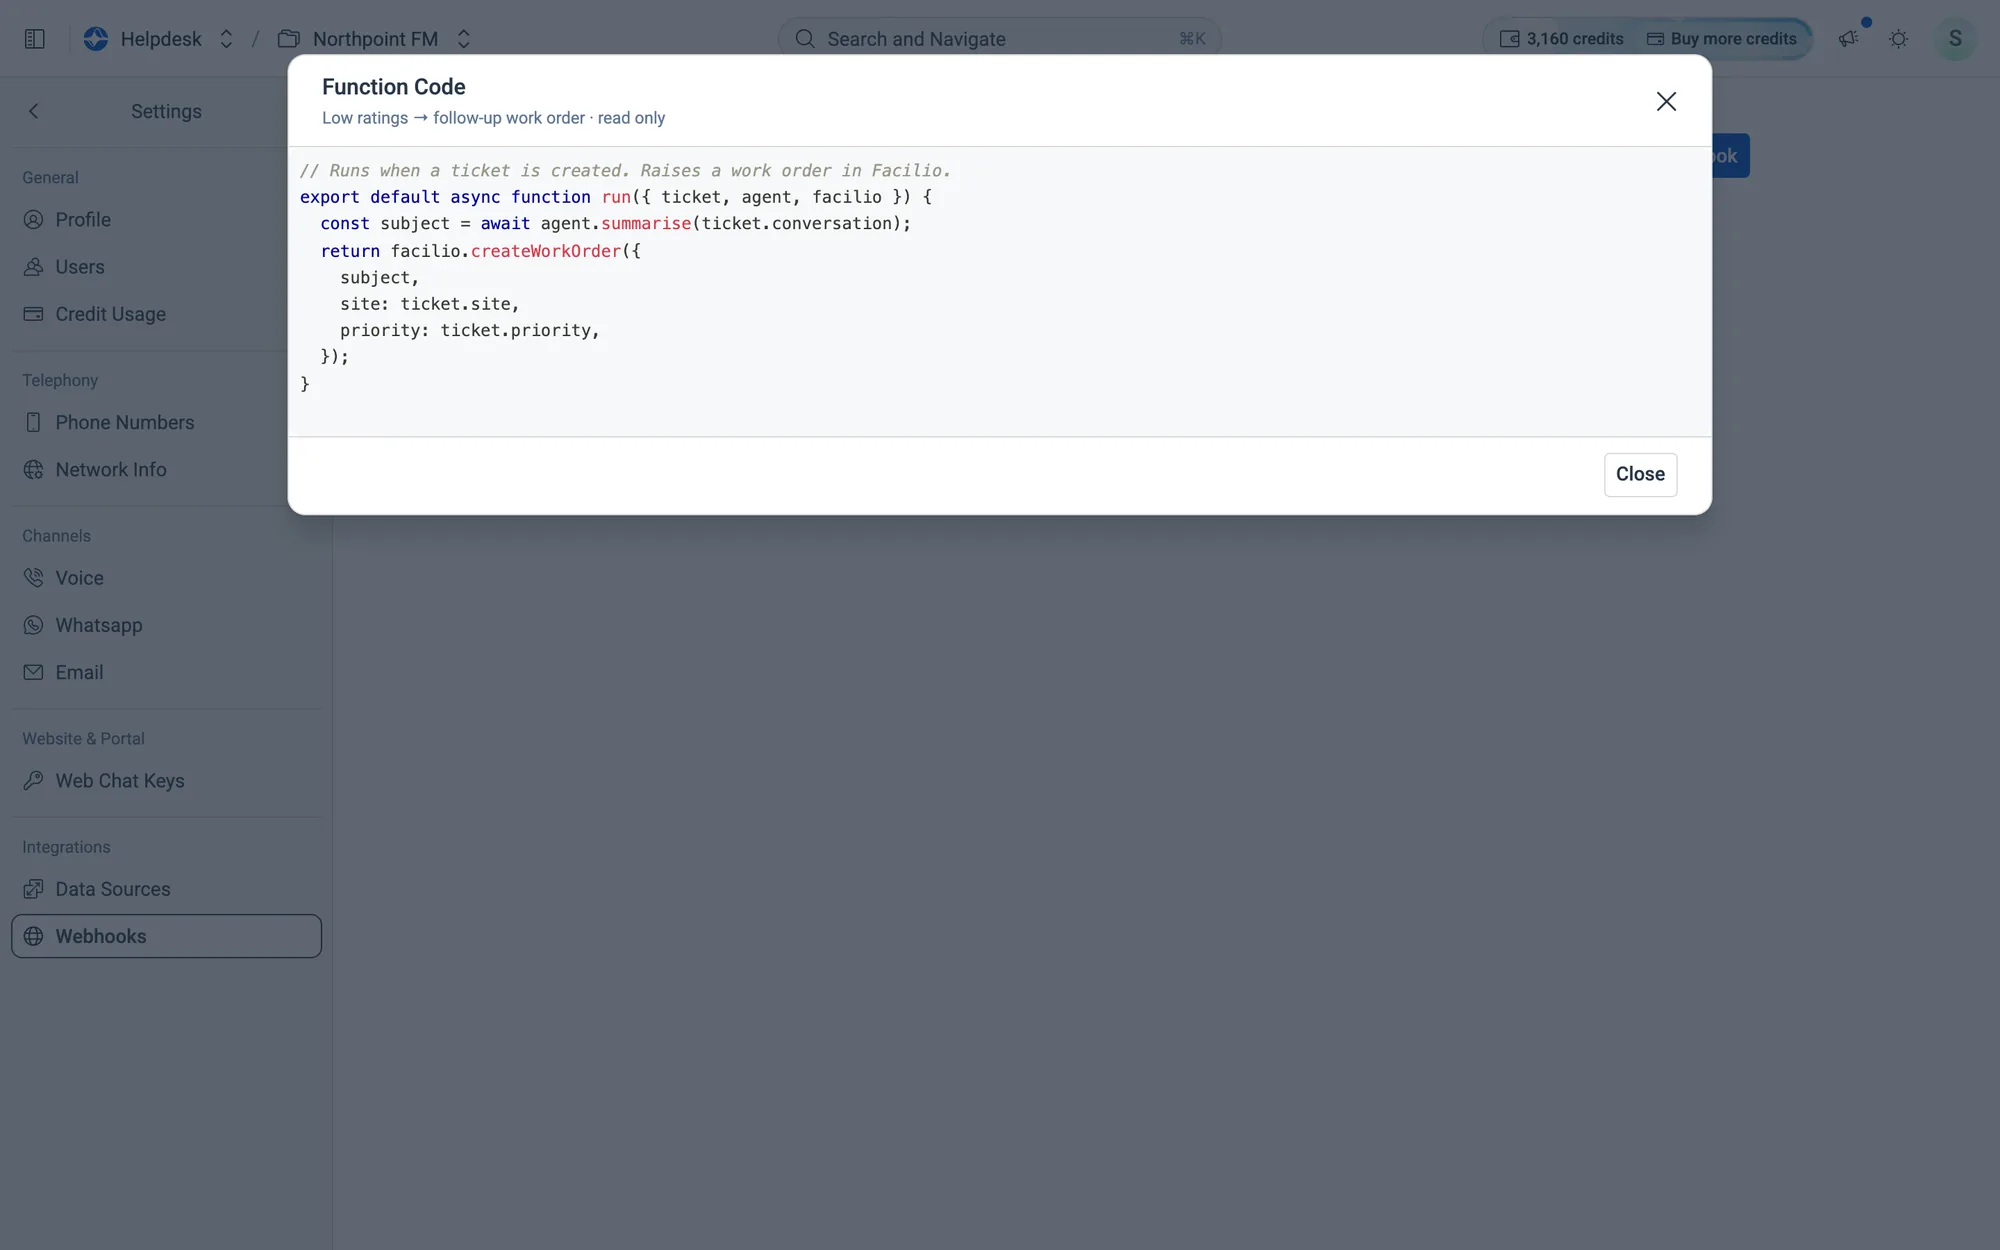This screenshot has width=2000, height=1250.
Task: Click the Helpdesk logo icon
Action: point(96,39)
